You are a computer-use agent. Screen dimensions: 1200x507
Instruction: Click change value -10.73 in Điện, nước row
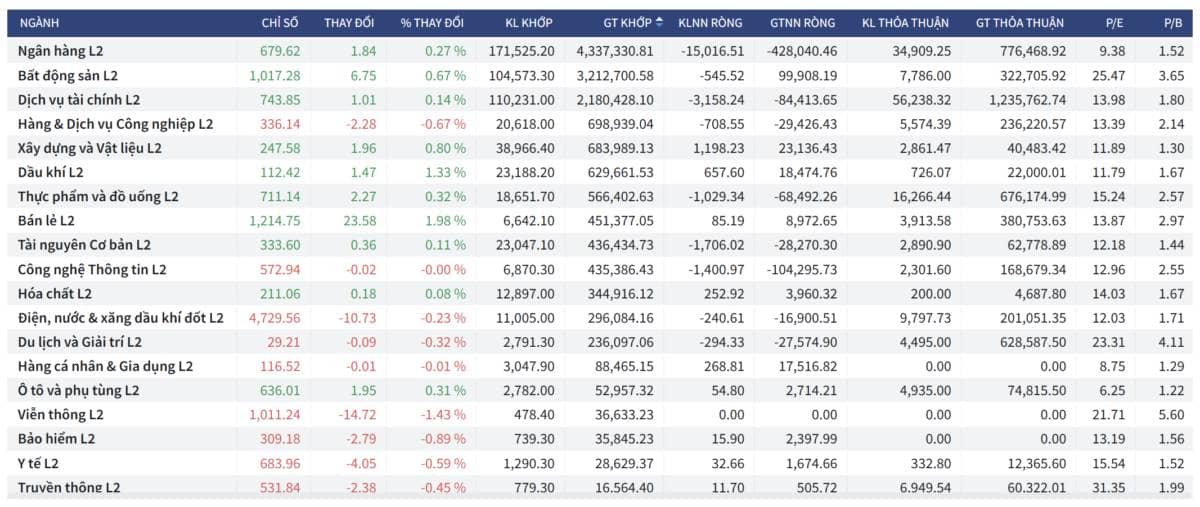pyautogui.click(x=358, y=317)
